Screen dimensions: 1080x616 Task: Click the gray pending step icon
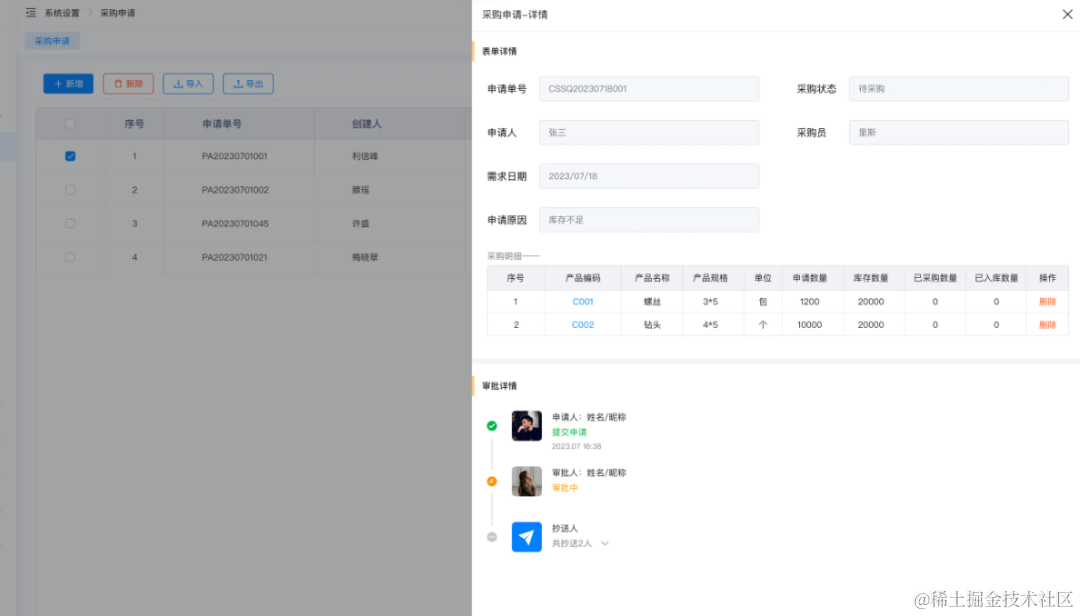[492, 537]
